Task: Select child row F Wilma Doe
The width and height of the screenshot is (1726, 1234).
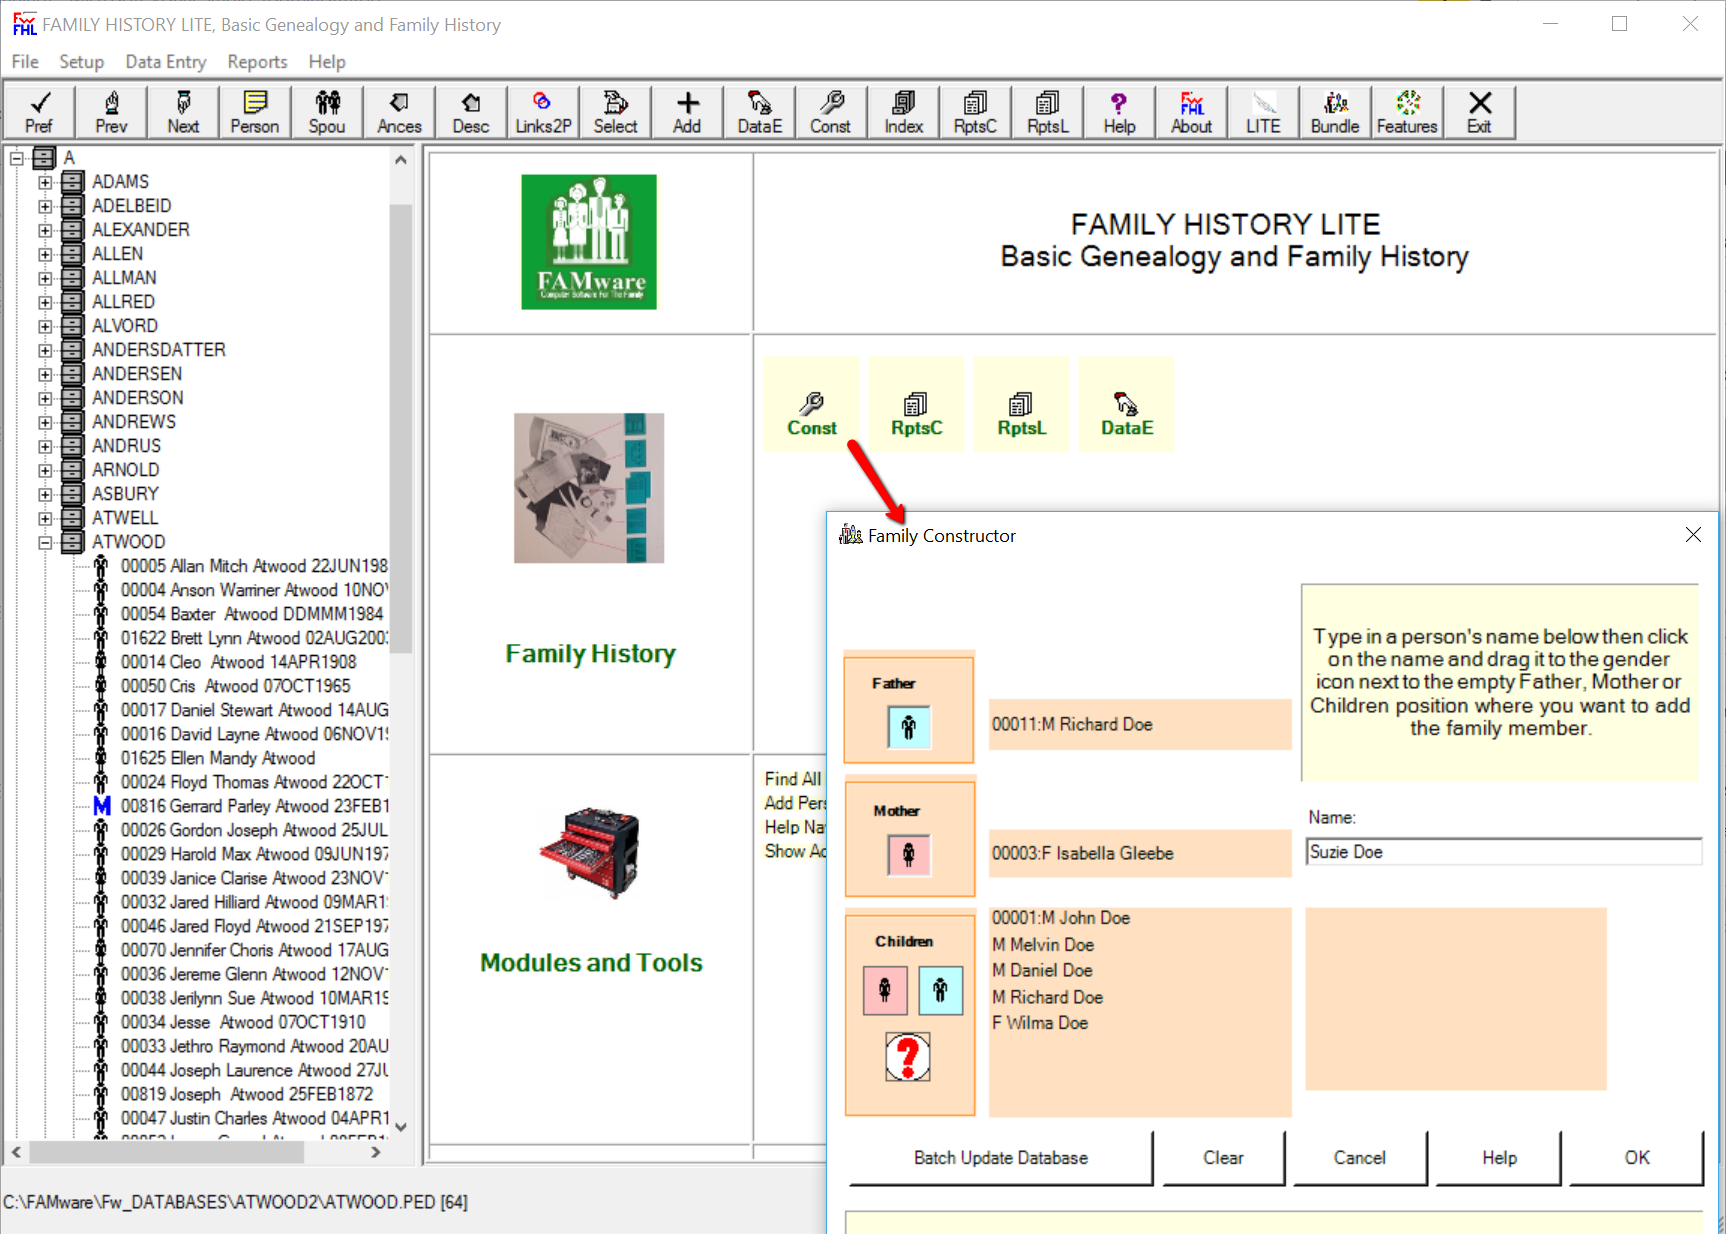Action: pyautogui.click(x=1040, y=1023)
